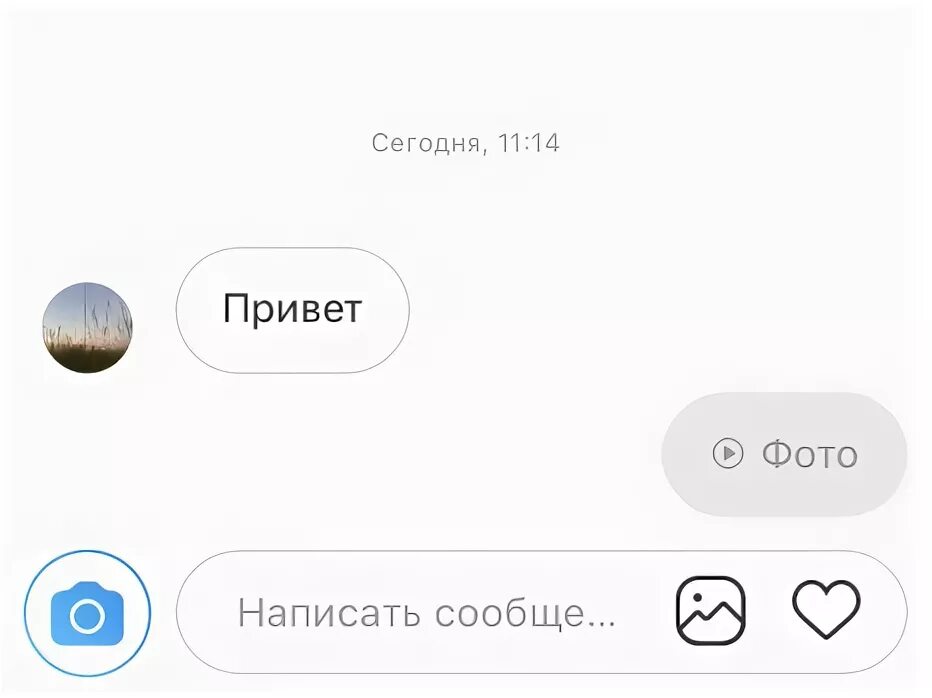Click the incoming Привет bubble outline

coord(292,310)
